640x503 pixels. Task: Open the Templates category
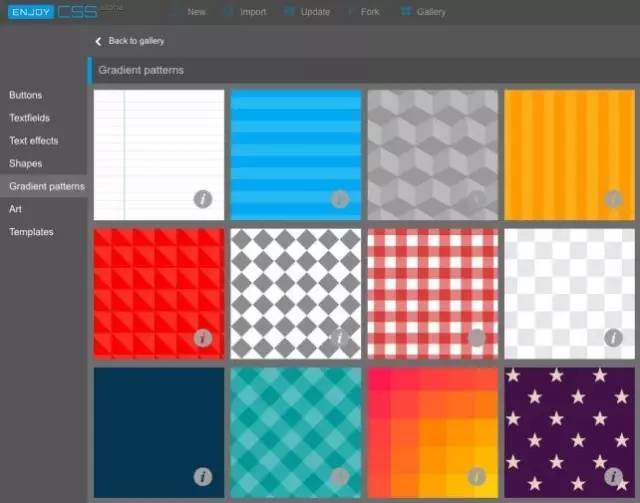(31, 232)
